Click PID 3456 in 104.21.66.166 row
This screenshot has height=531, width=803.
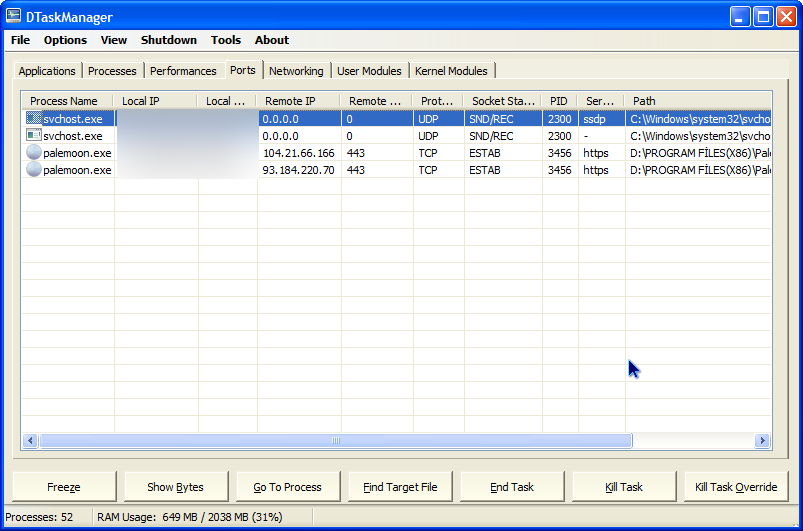pos(560,153)
